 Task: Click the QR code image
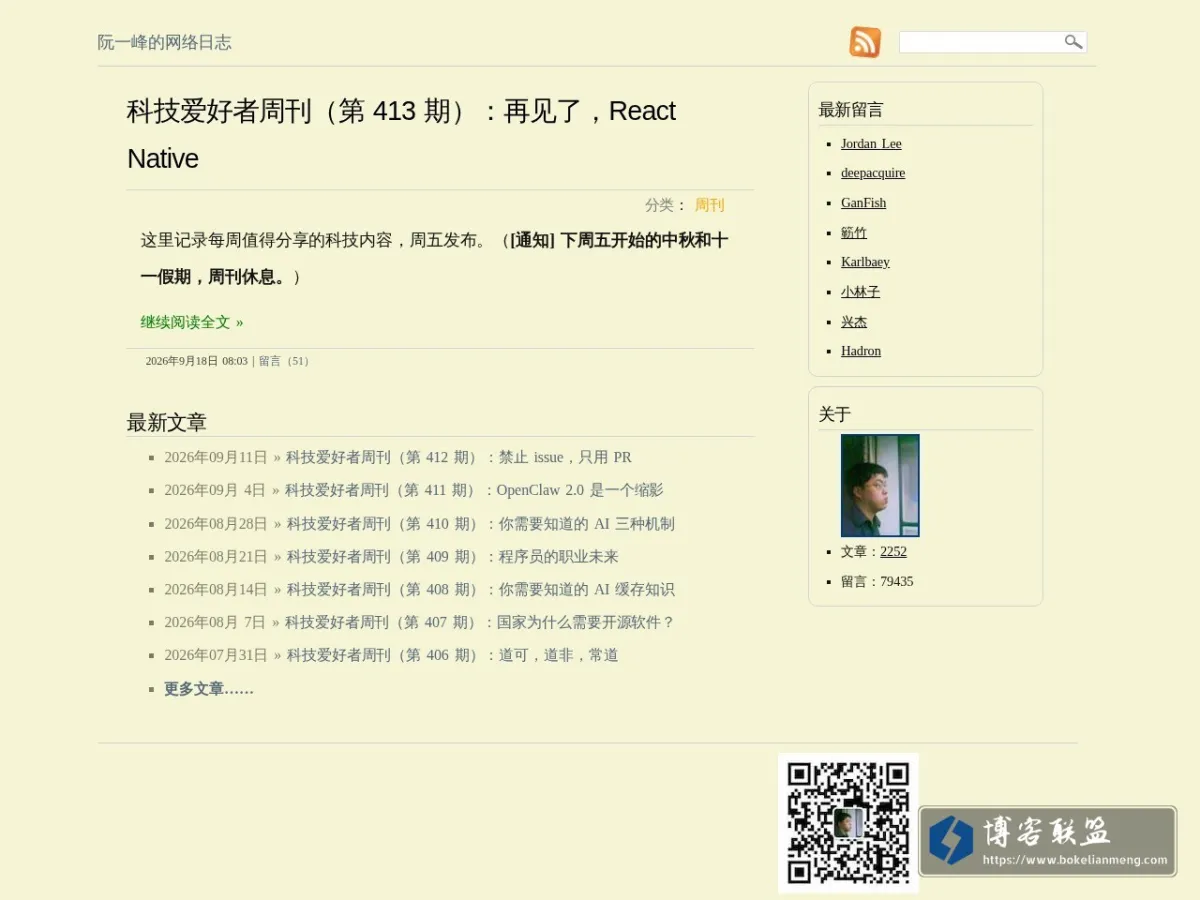click(848, 823)
